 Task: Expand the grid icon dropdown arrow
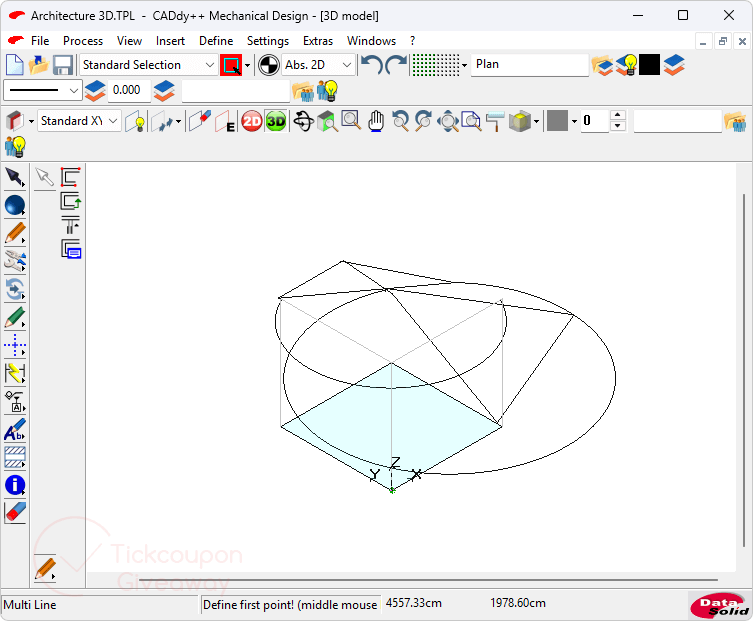(x=464, y=65)
